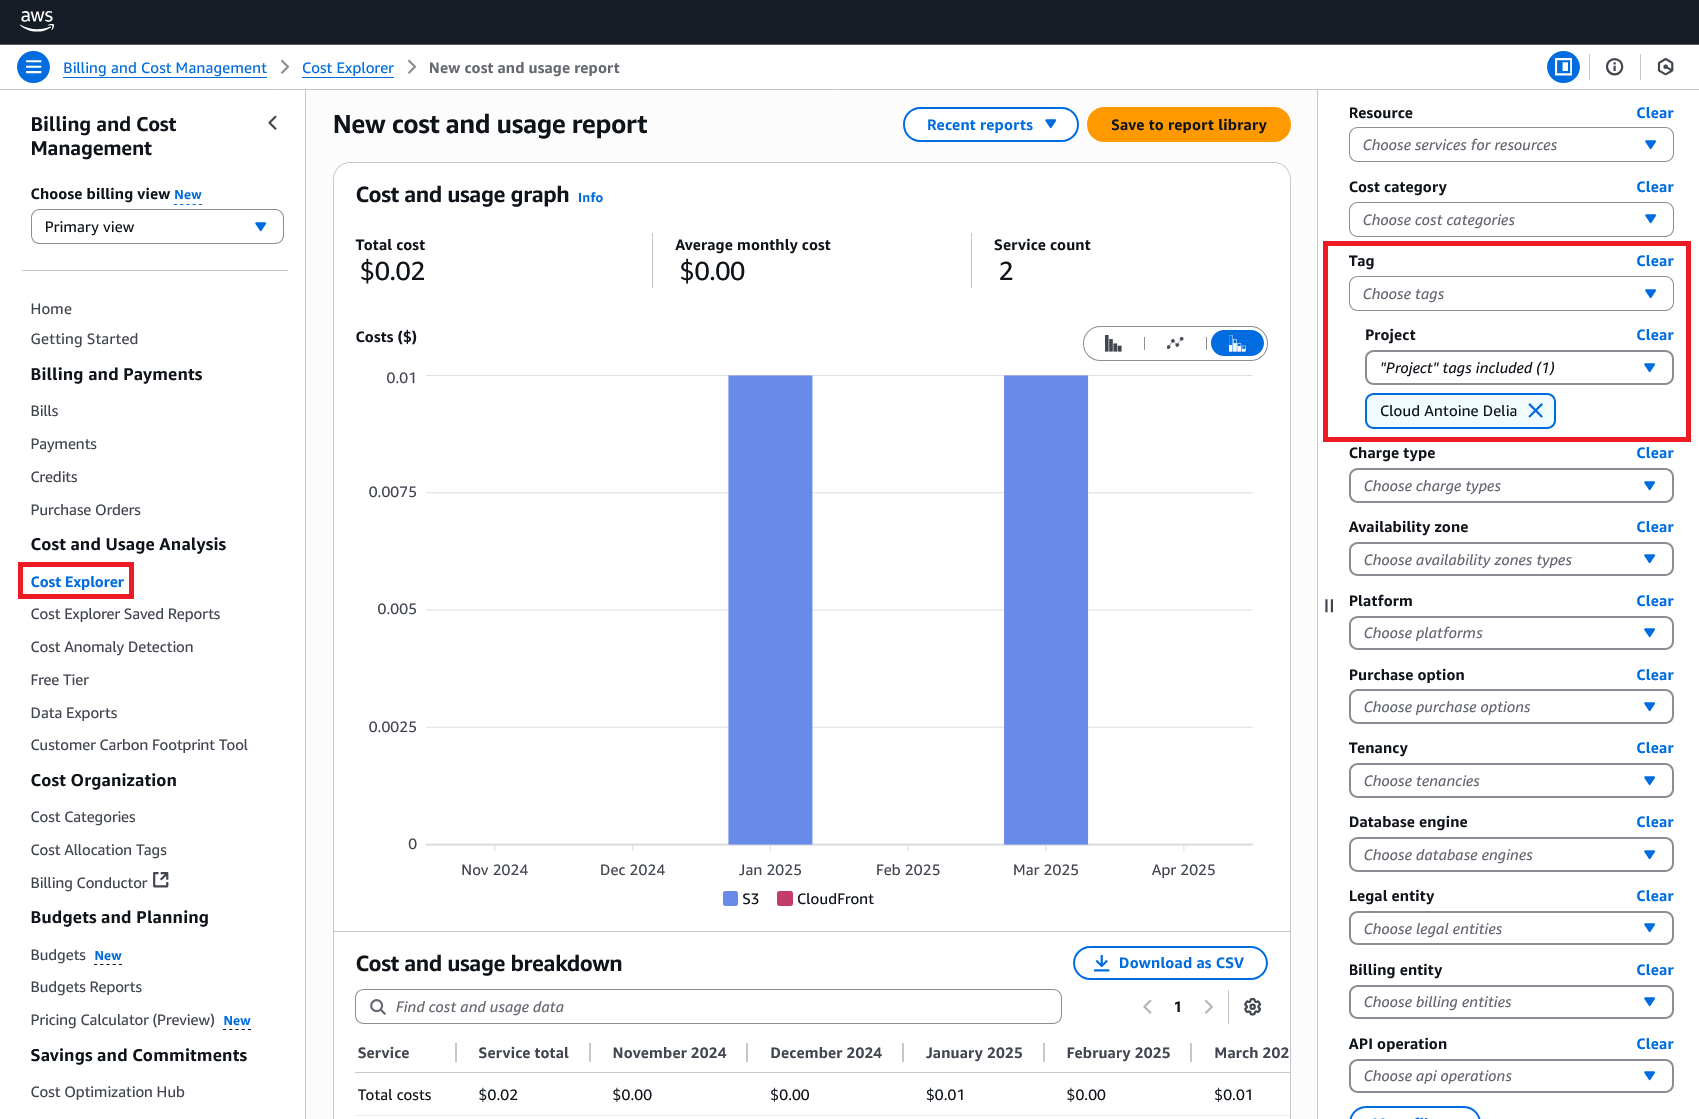The width and height of the screenshot is (1699, 1119).
Task: Open Budgets in sidebar
Action: pos(58,955)
